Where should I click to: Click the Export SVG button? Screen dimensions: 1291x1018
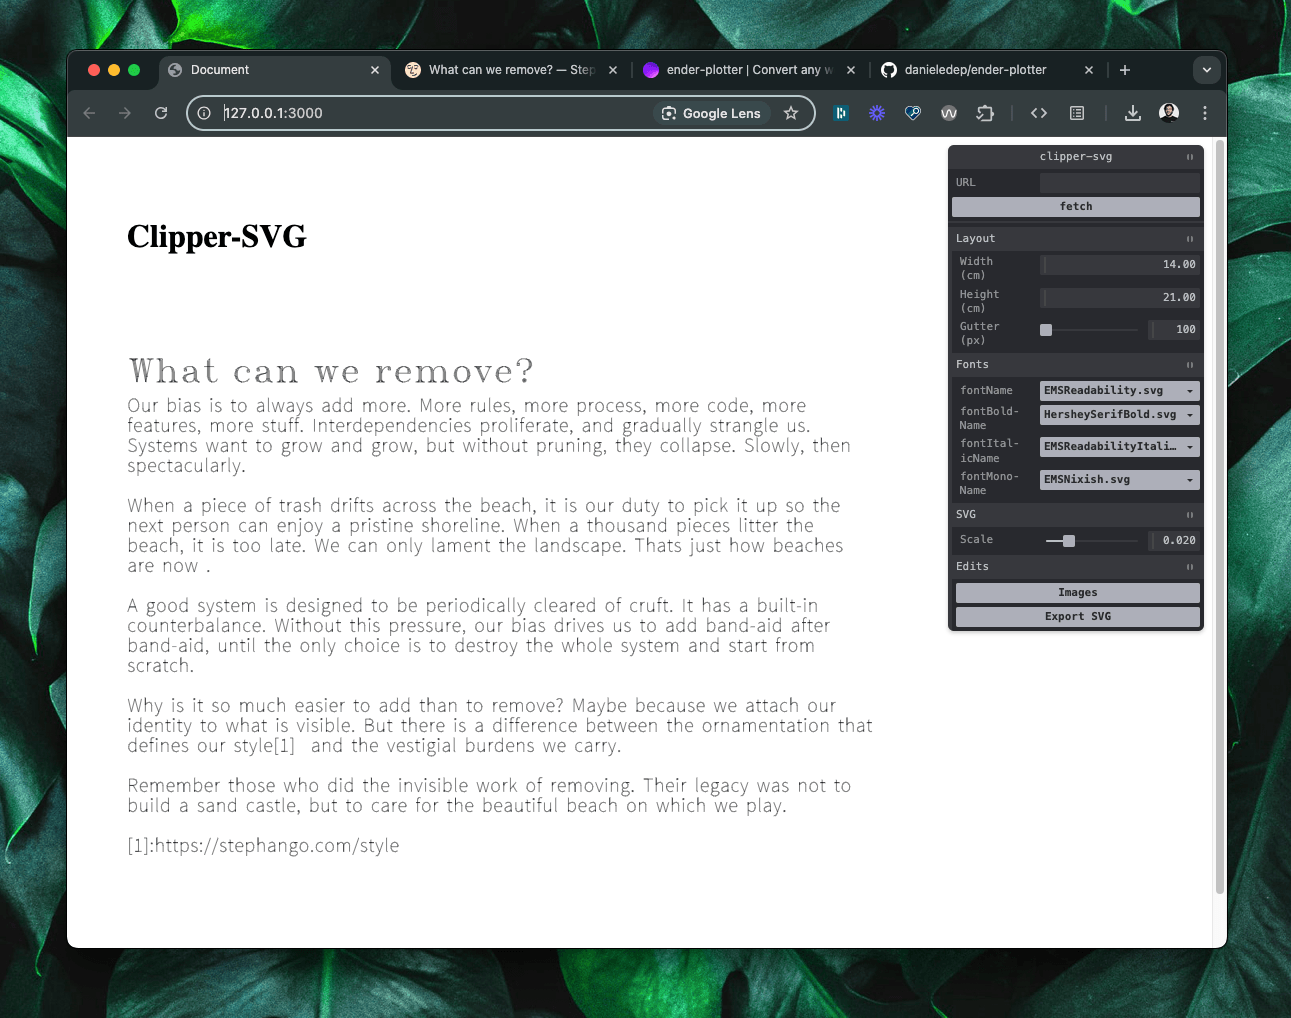1078,617
